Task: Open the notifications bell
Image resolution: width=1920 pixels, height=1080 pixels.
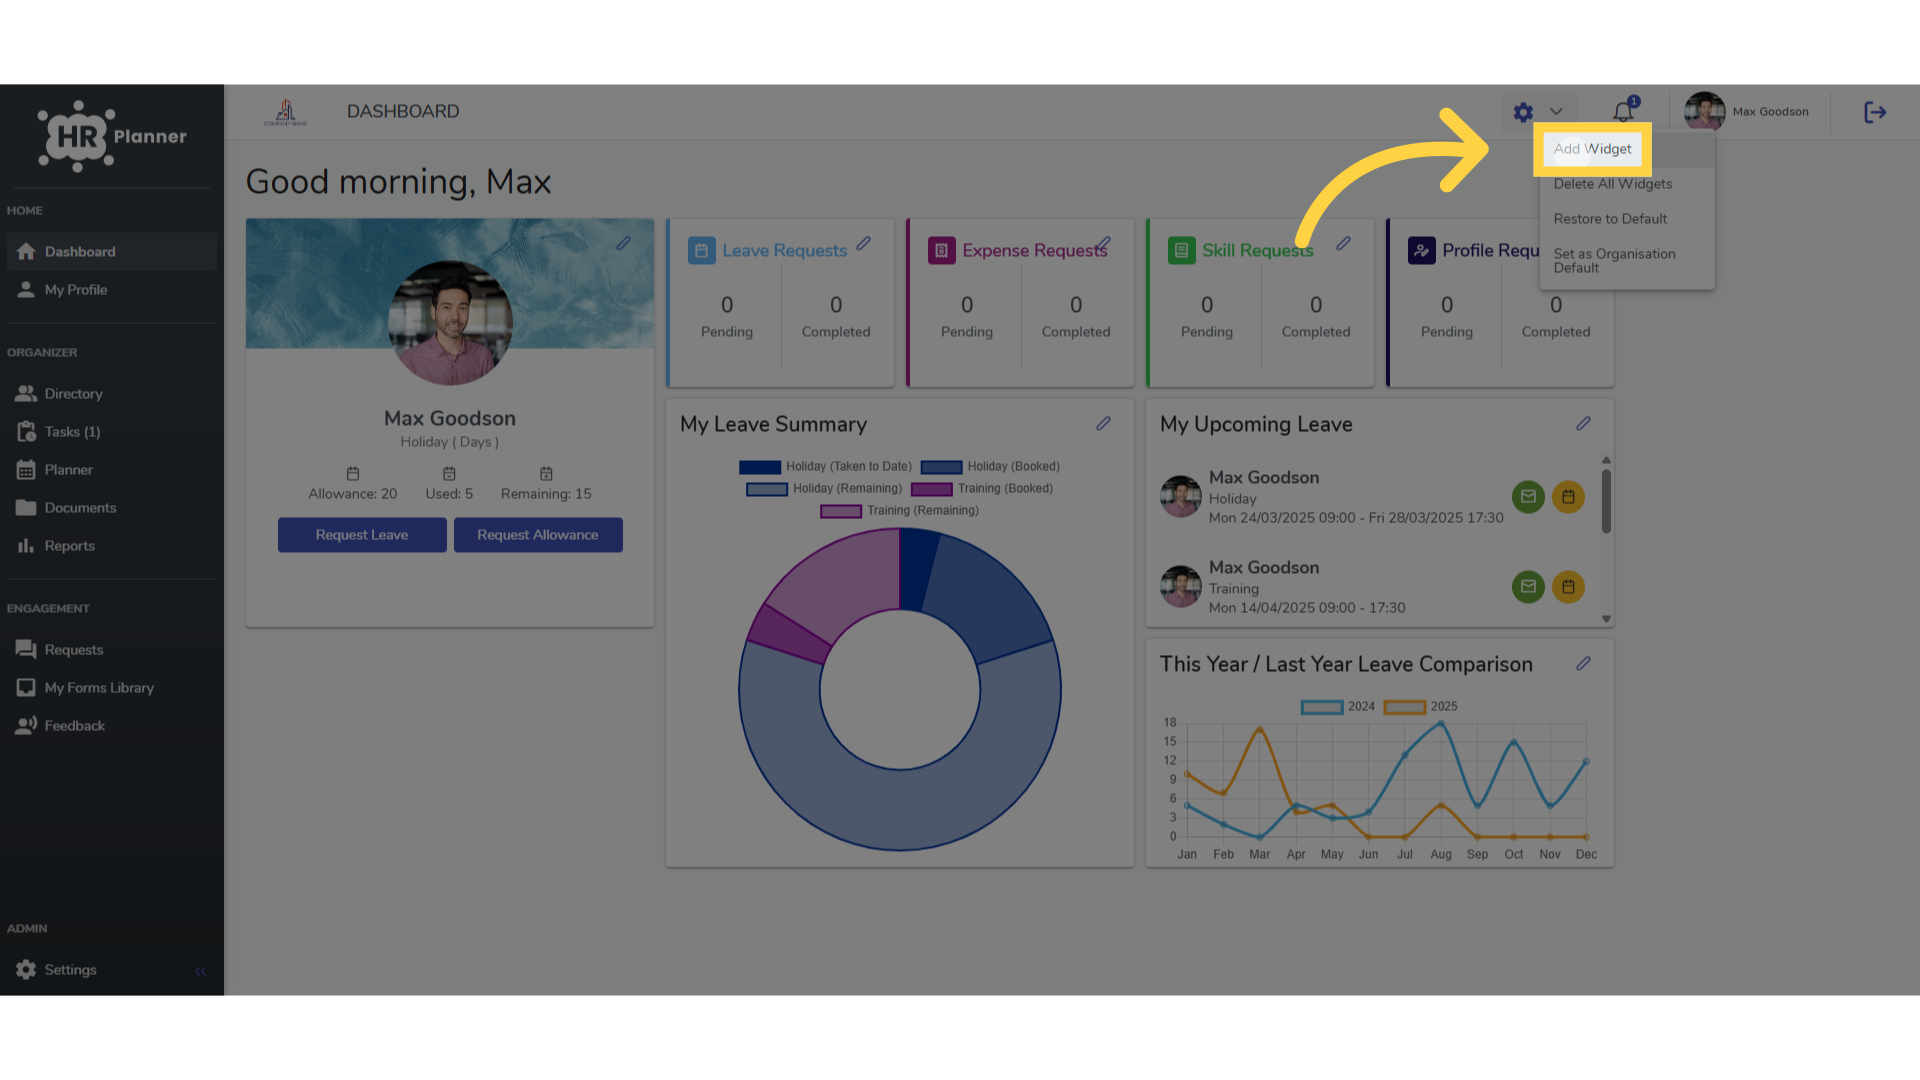Action: [1624, 111]
